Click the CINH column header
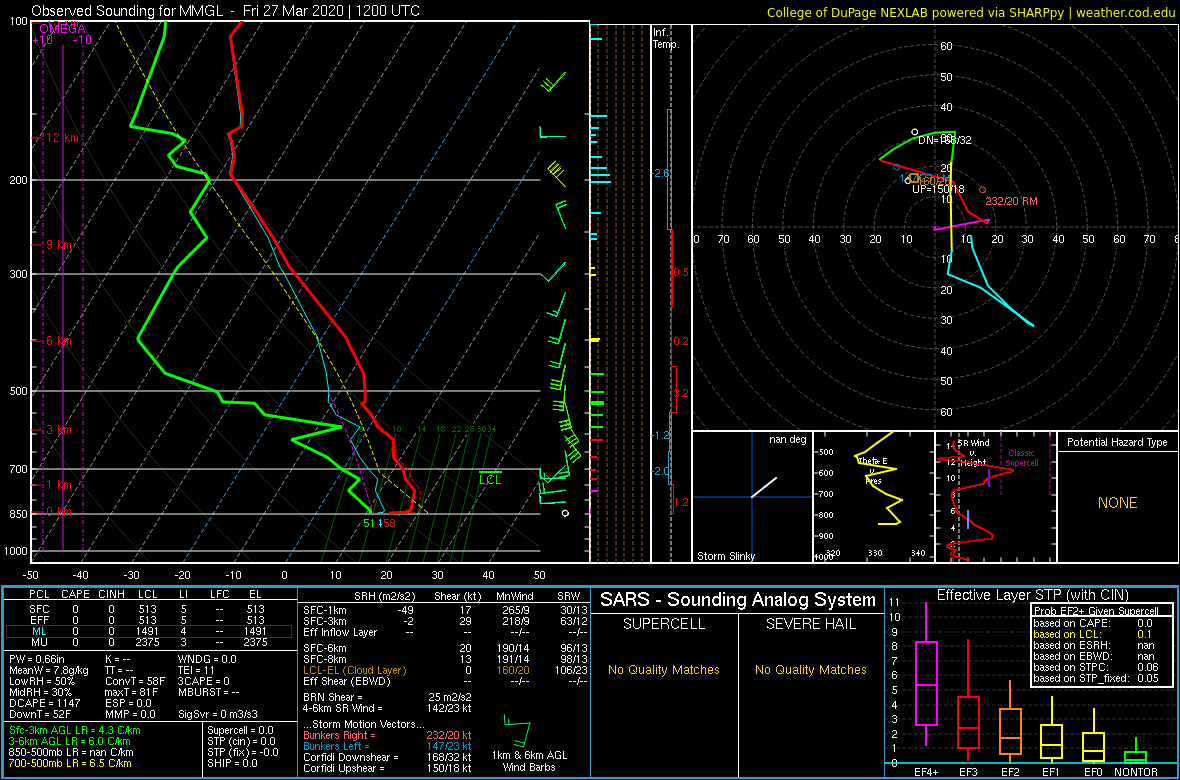This screenshot has height=780, width=1180. point(113,596)
